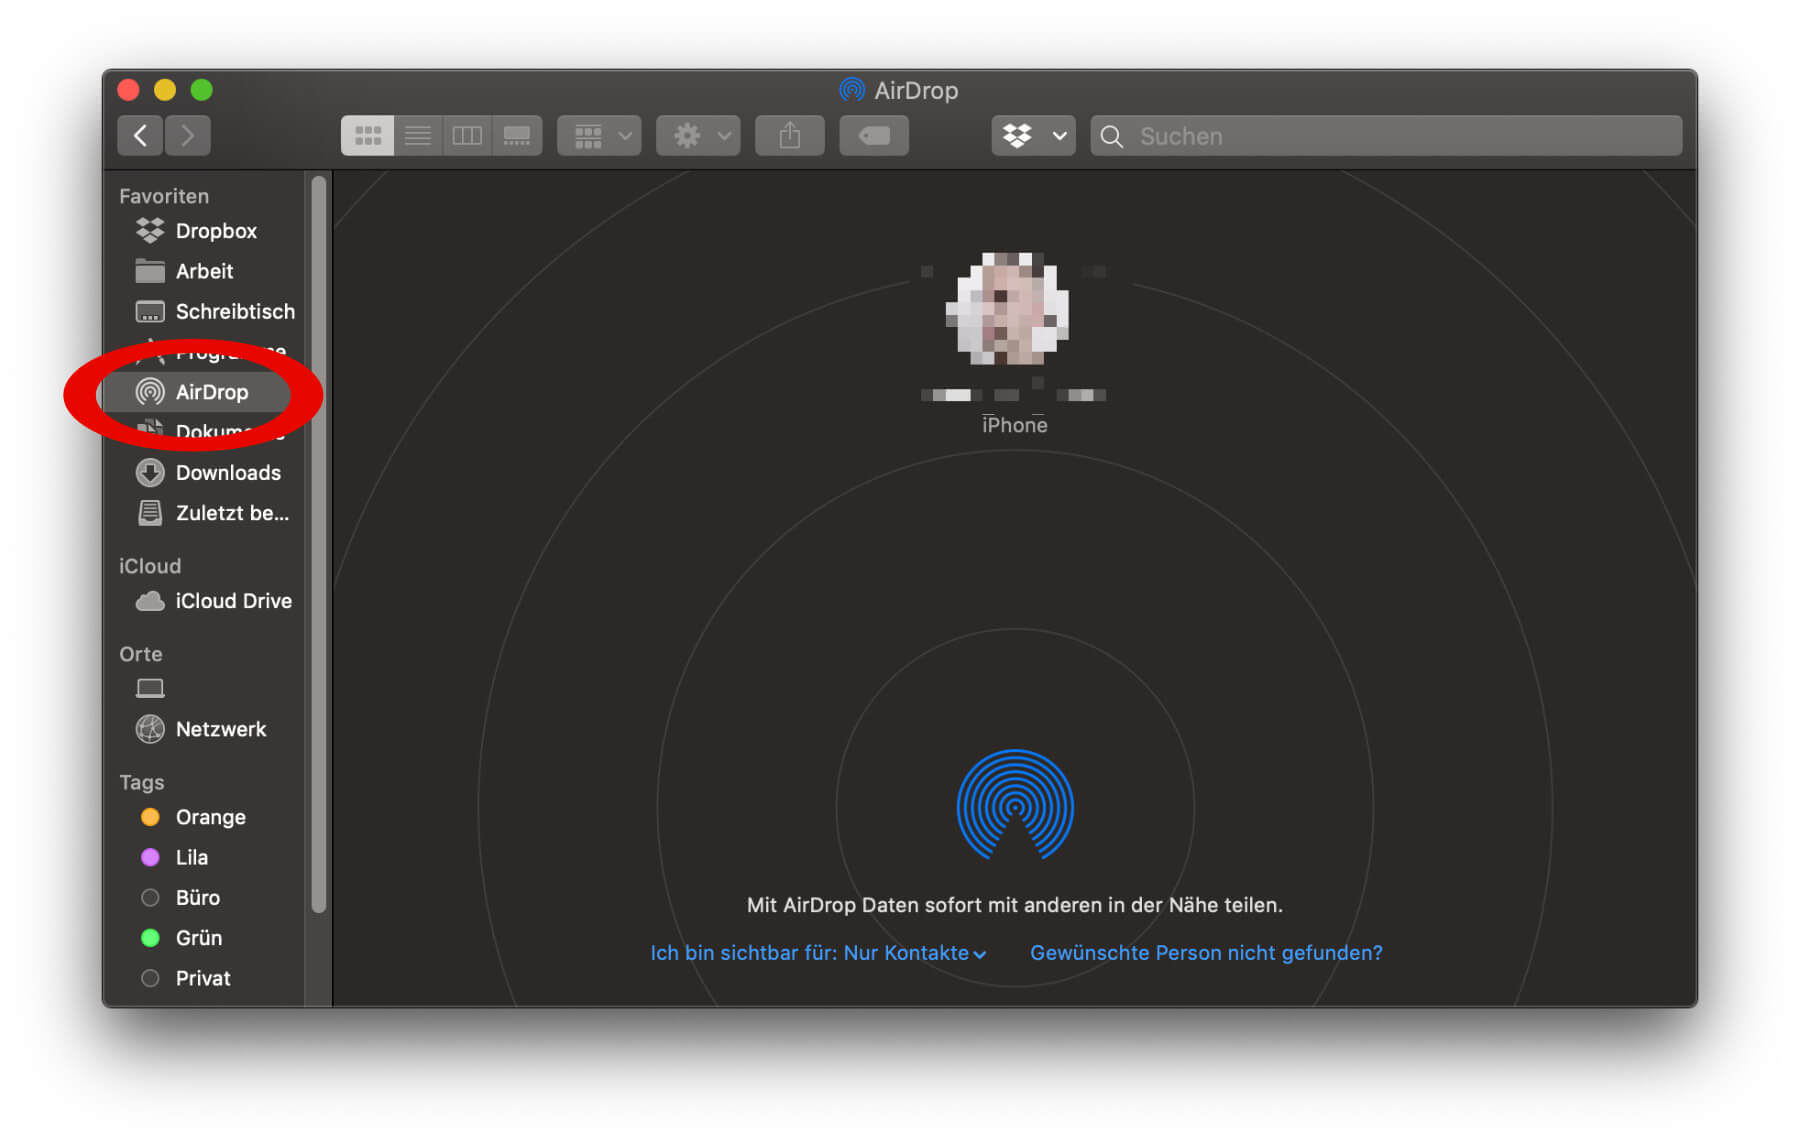Viewport: 1800px width, 1143px height.
Task: Go back with the left arrow button
Action: pyautogui.click(x=141, y=135)
